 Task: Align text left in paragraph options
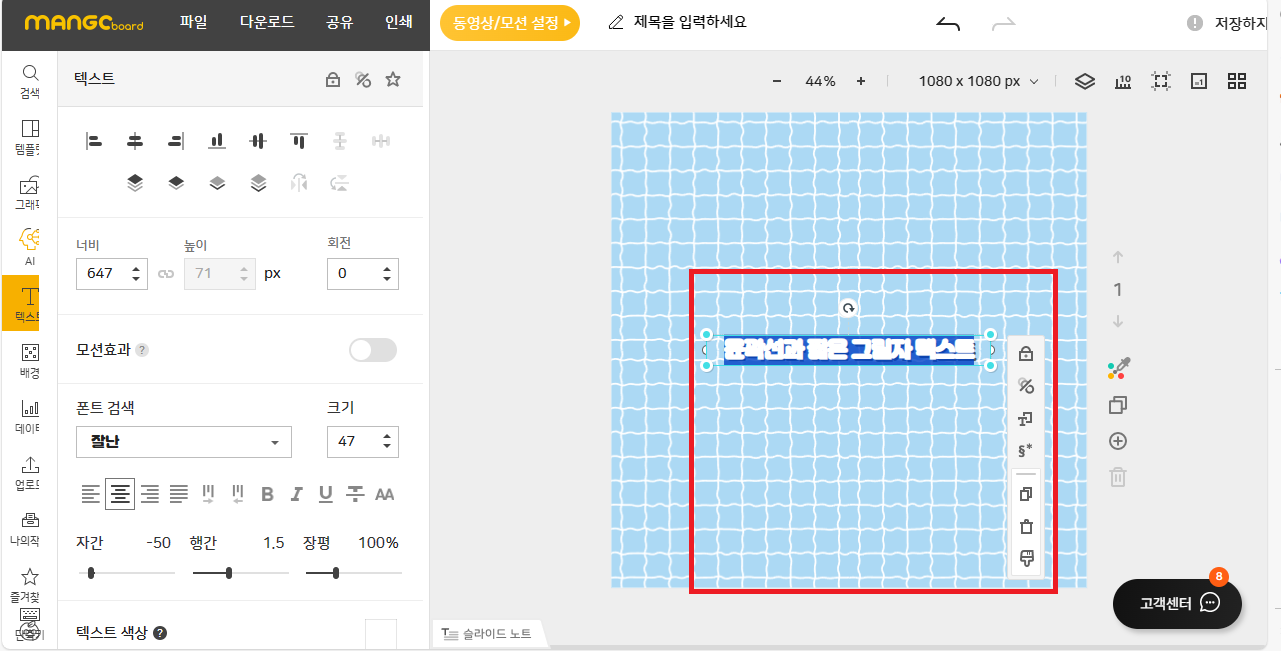[91, 493]
